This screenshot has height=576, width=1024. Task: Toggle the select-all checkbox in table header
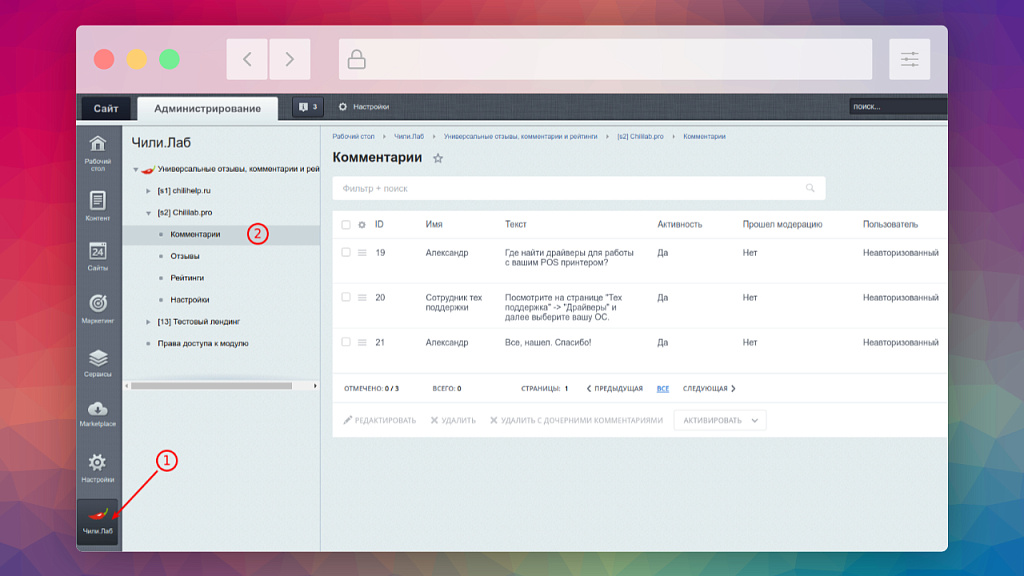[x=346, y=225]
